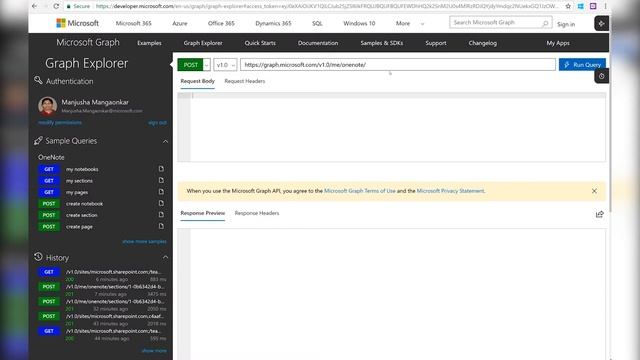640x360 pixels.
Task: Click the Sample Queries rocket icon
Action: (x=38, y=141)
